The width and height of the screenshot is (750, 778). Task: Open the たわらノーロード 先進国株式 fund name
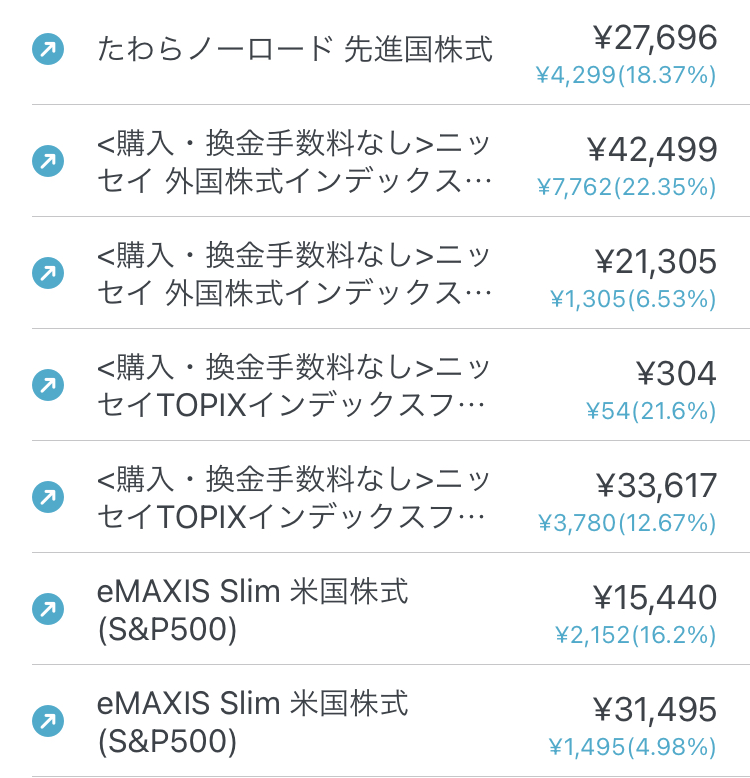pyautogui.click(x=295, y=49)
